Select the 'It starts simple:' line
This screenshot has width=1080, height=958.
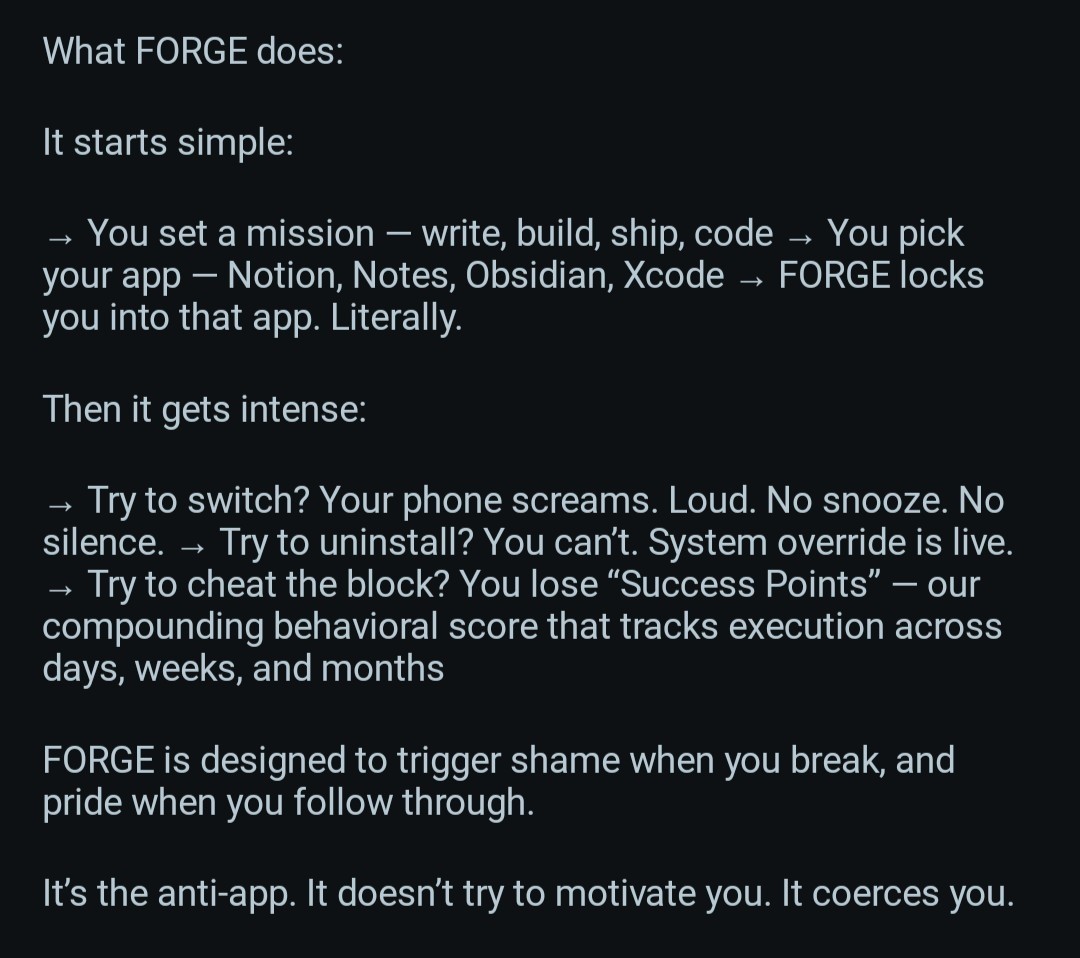(x=168, y=143)
